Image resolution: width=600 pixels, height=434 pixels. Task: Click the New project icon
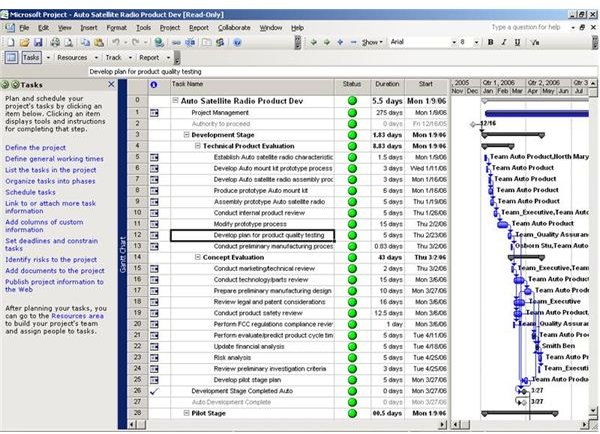pos(11,42)
